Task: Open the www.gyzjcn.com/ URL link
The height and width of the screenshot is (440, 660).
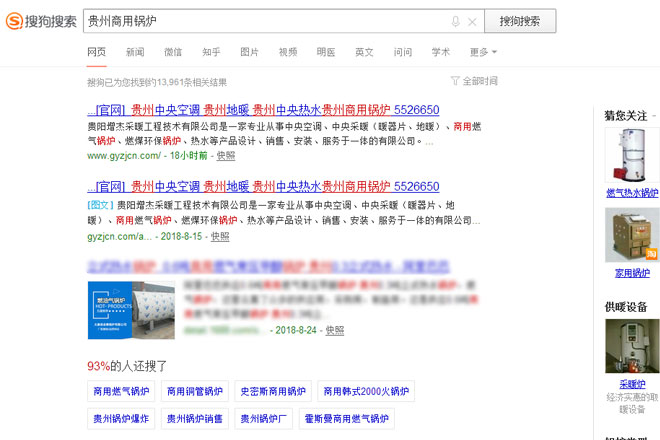Action: [x=124, y=156]
